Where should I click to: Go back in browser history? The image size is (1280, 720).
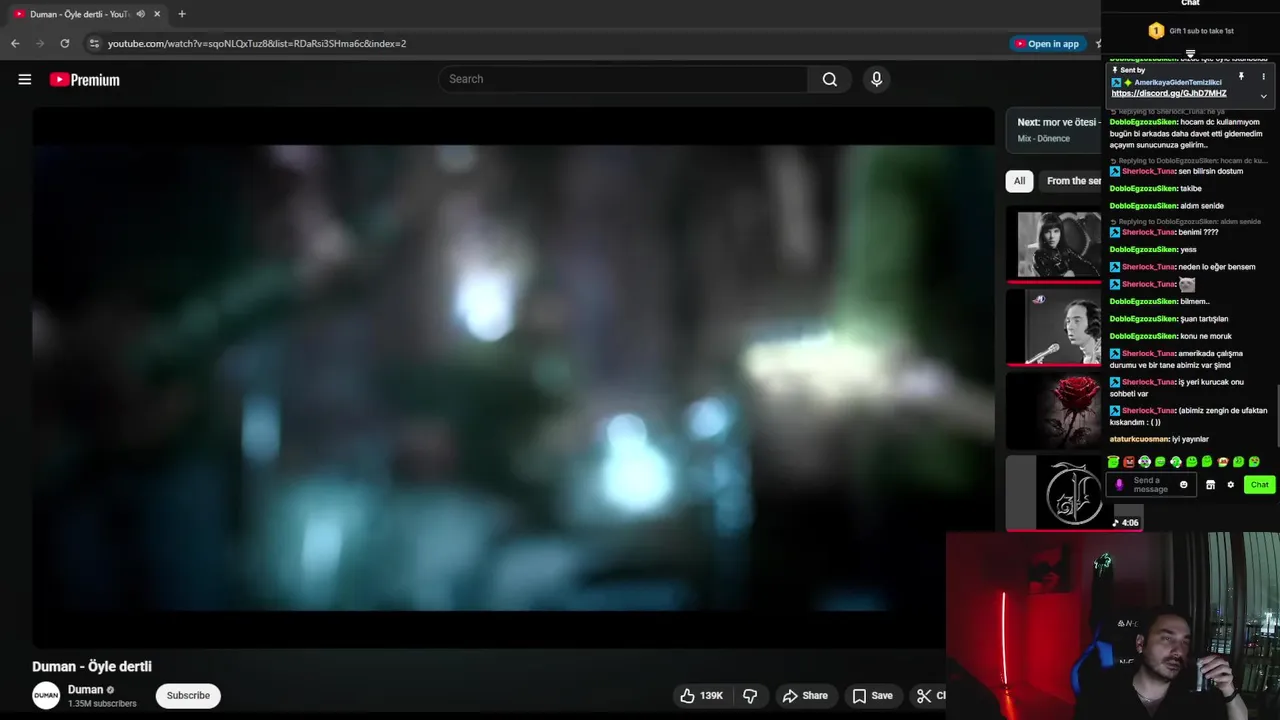point(15,43)
